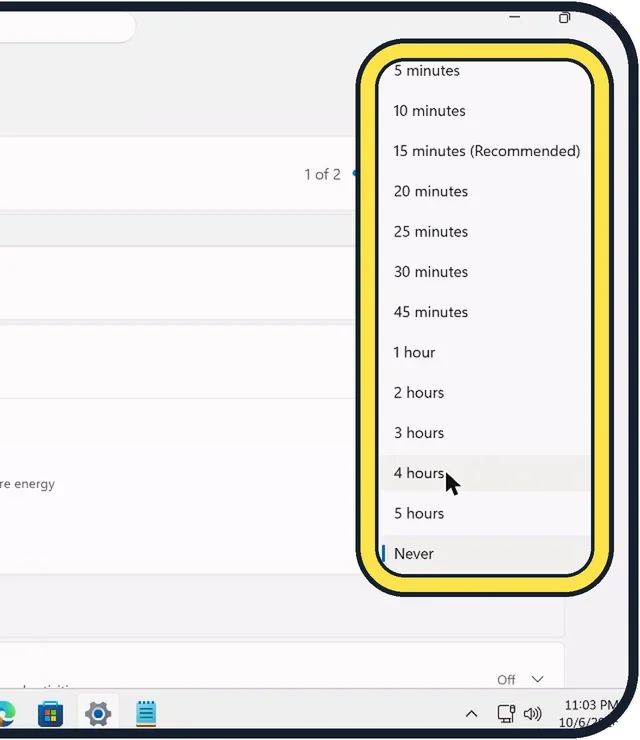The image size is (640, 740).
Task: Pick 15 minutes (Recommended)
Action: click(485, 151)
